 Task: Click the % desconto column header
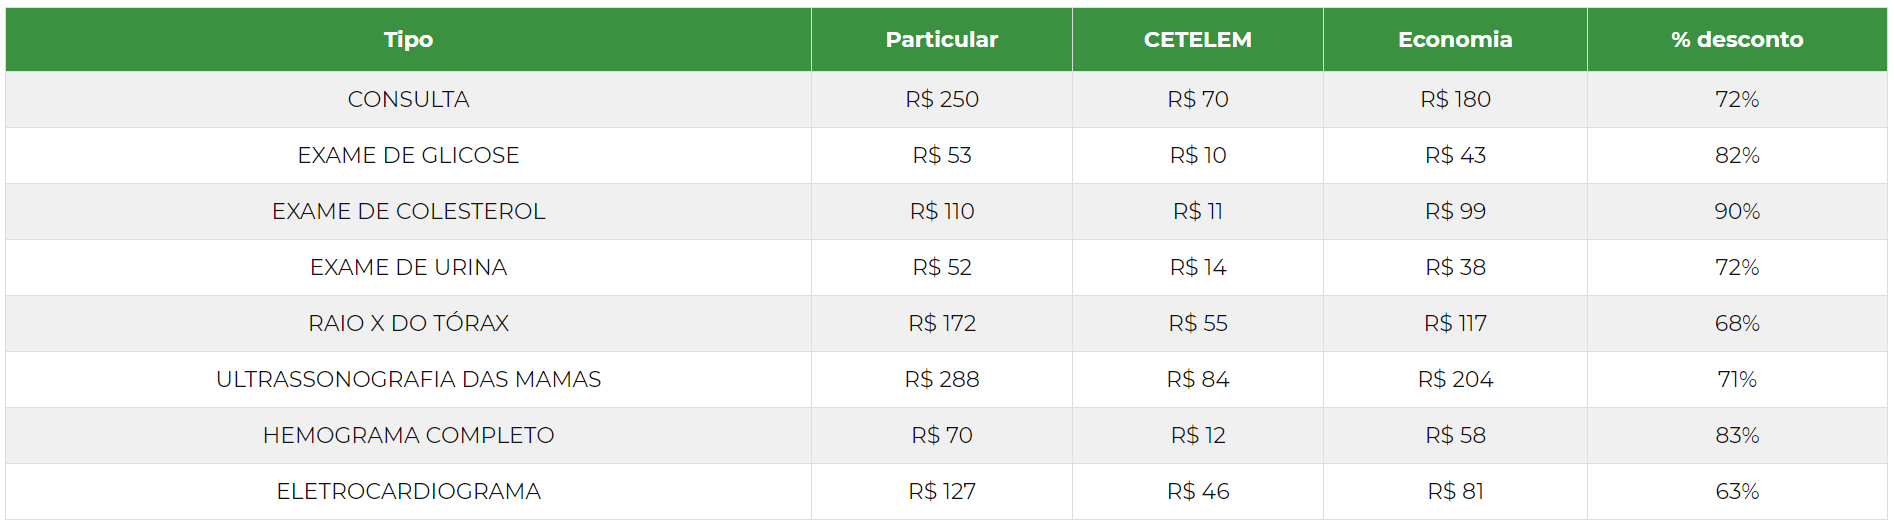point(1736,40)
